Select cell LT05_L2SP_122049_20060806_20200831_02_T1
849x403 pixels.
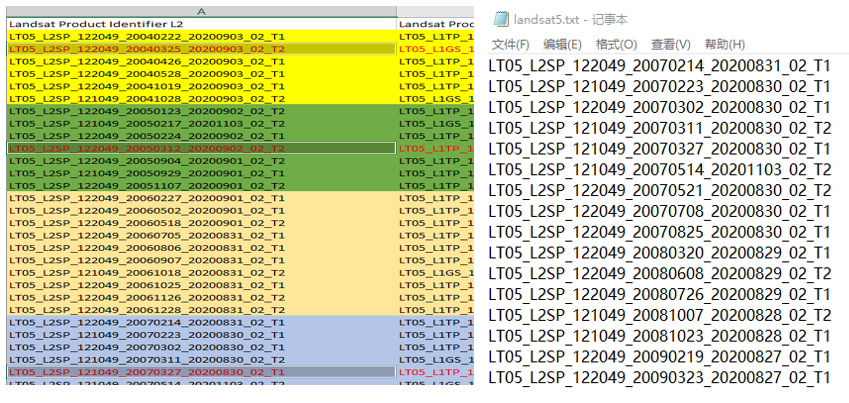pyautogui.click(x=201, y=248)
